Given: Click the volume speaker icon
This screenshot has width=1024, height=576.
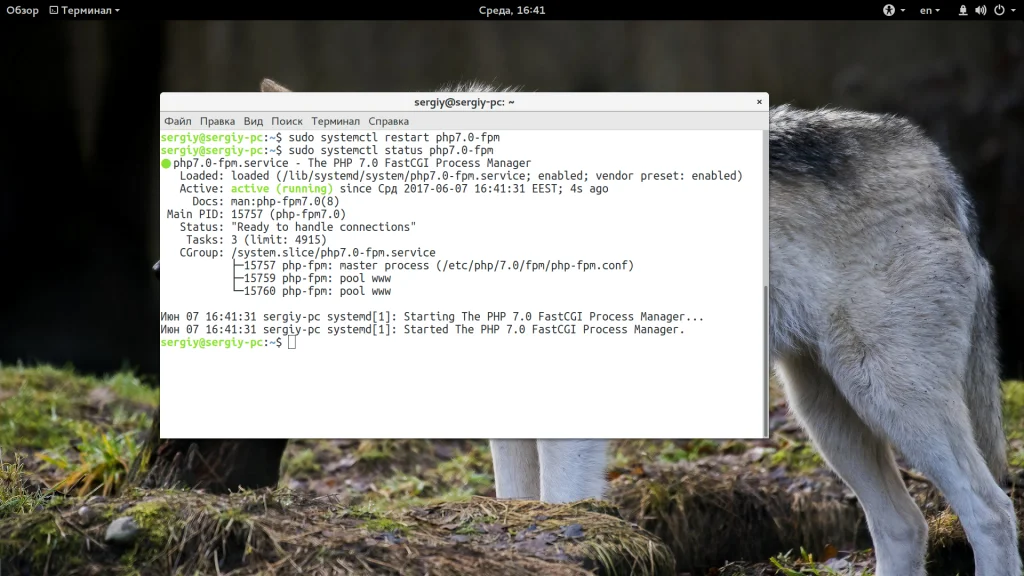Looking at the screenshot, I should [x=981, y=10].
